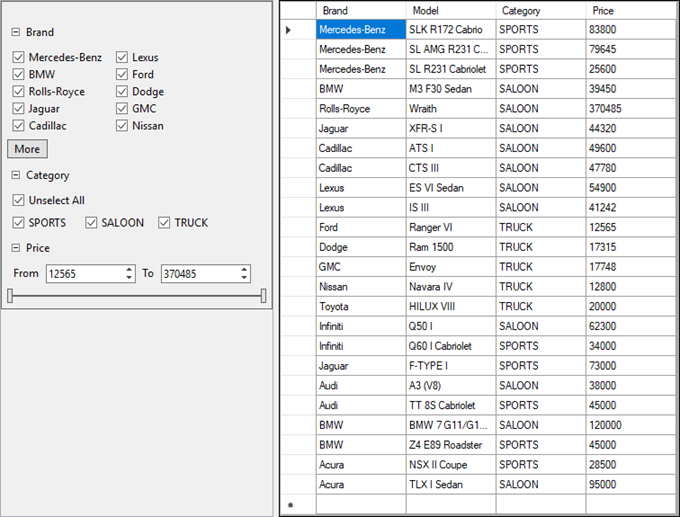The image size is (680, 517).
Task: Click the Wraith model cell
Action: (451, 108)
